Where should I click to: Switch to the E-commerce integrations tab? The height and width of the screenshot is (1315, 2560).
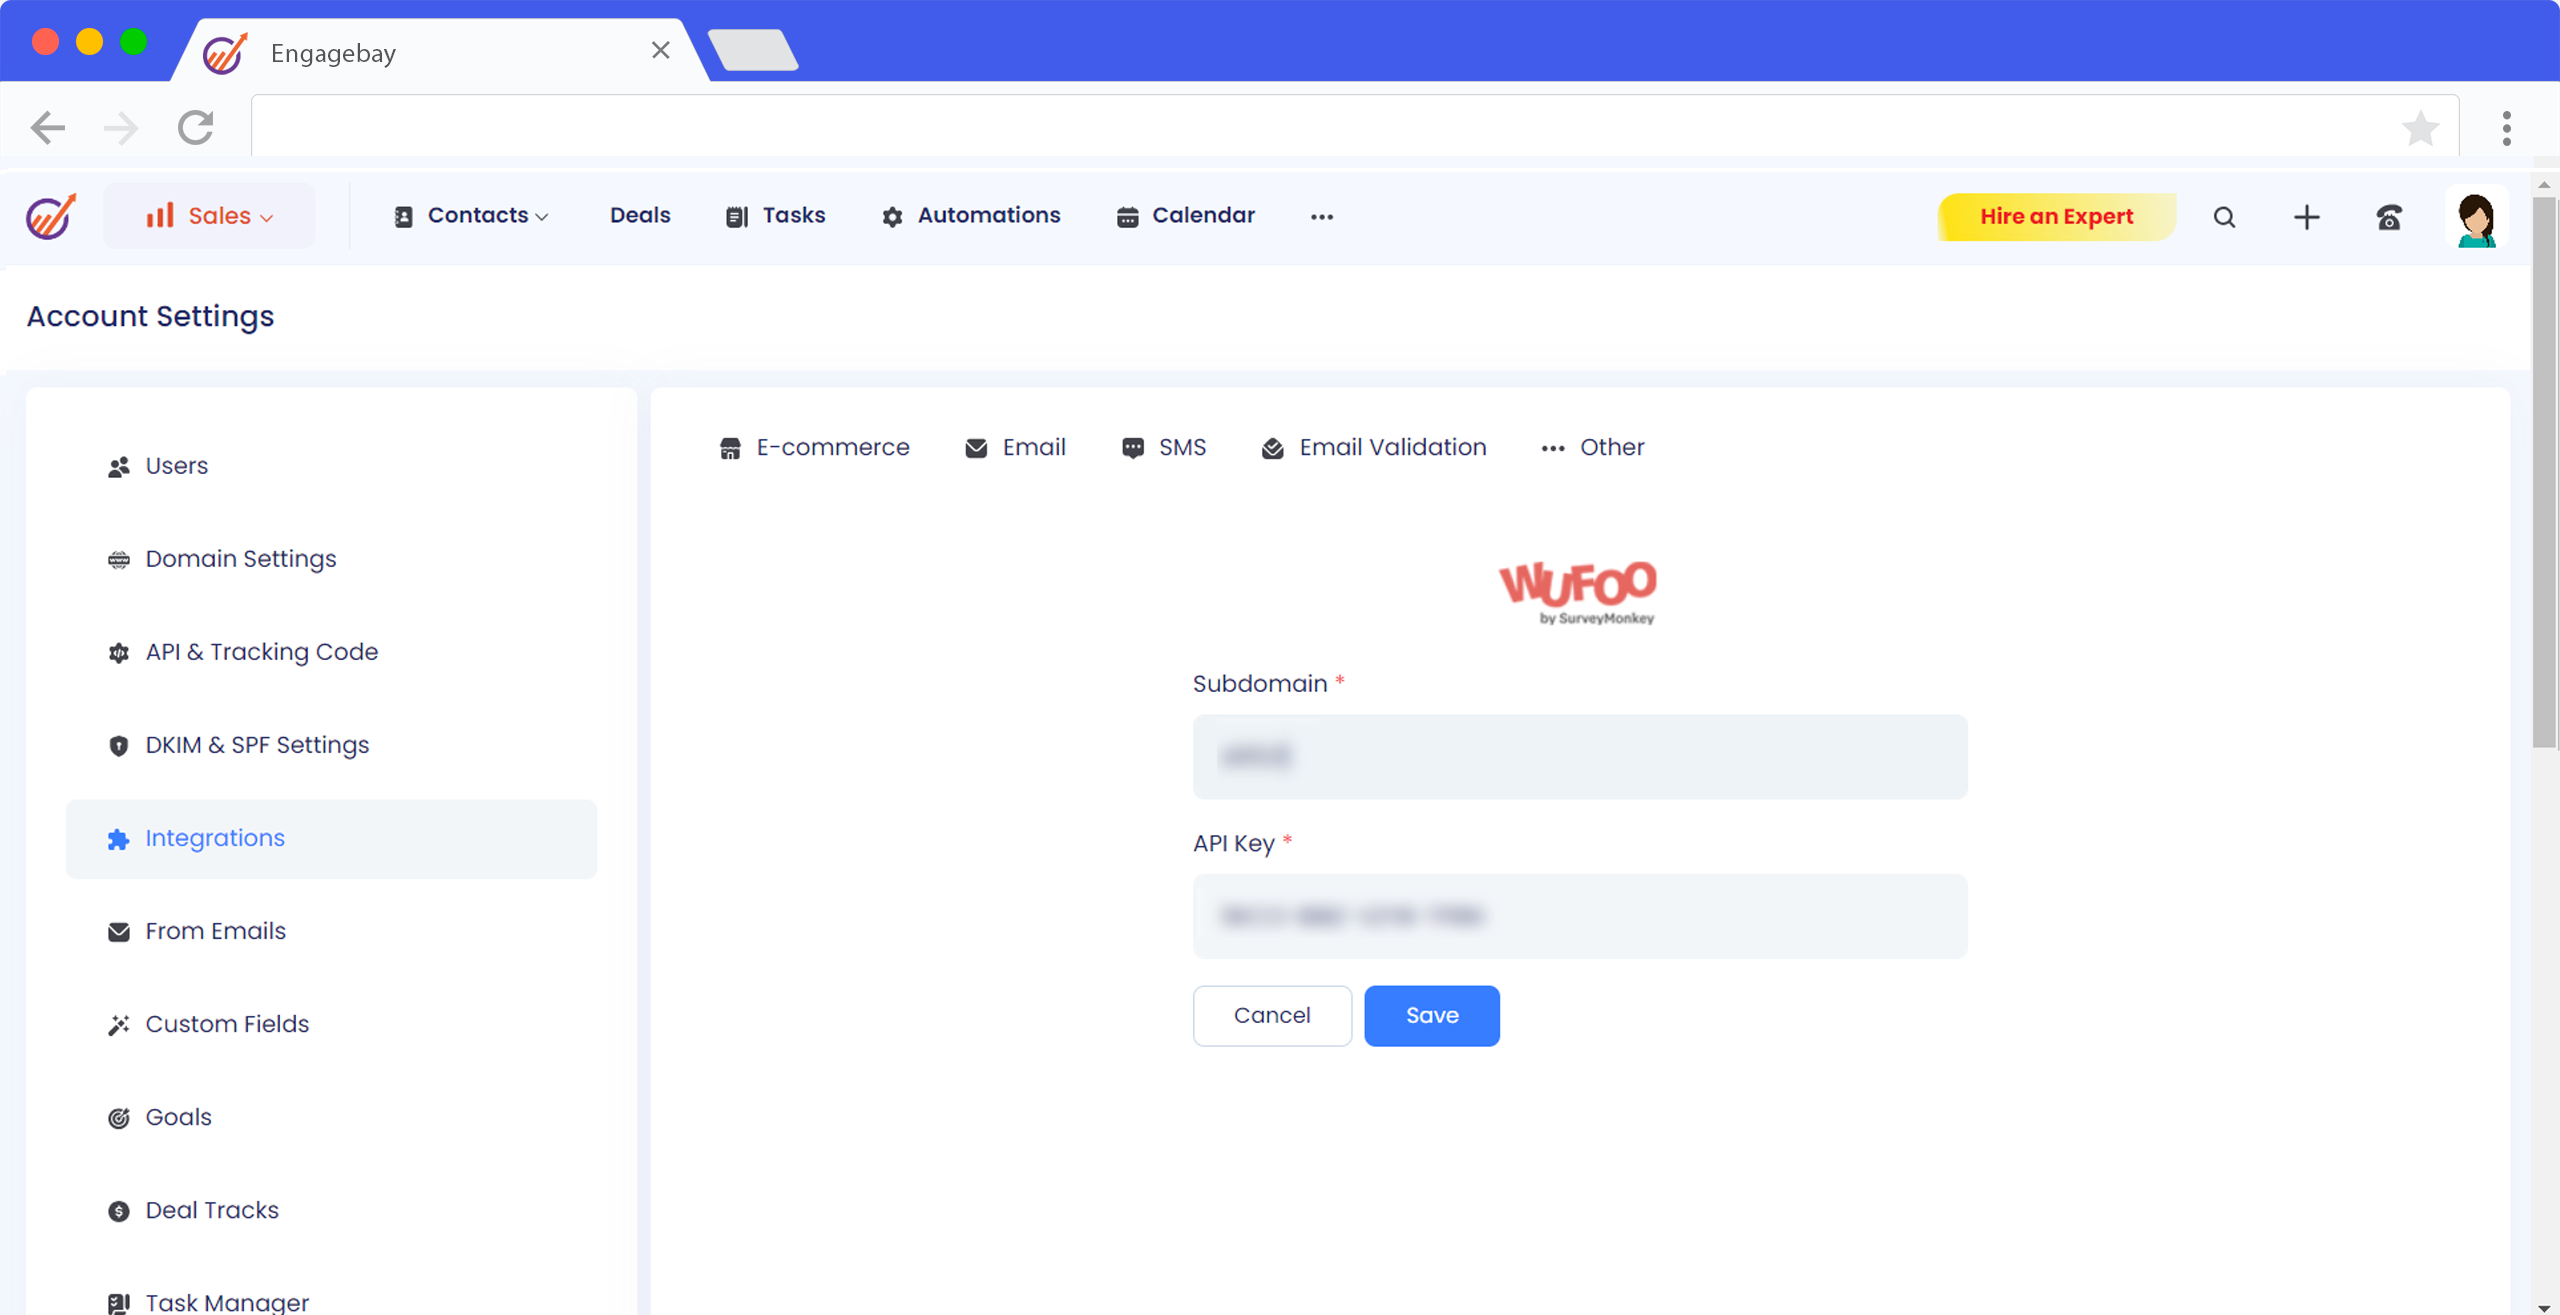pos(814,448)
